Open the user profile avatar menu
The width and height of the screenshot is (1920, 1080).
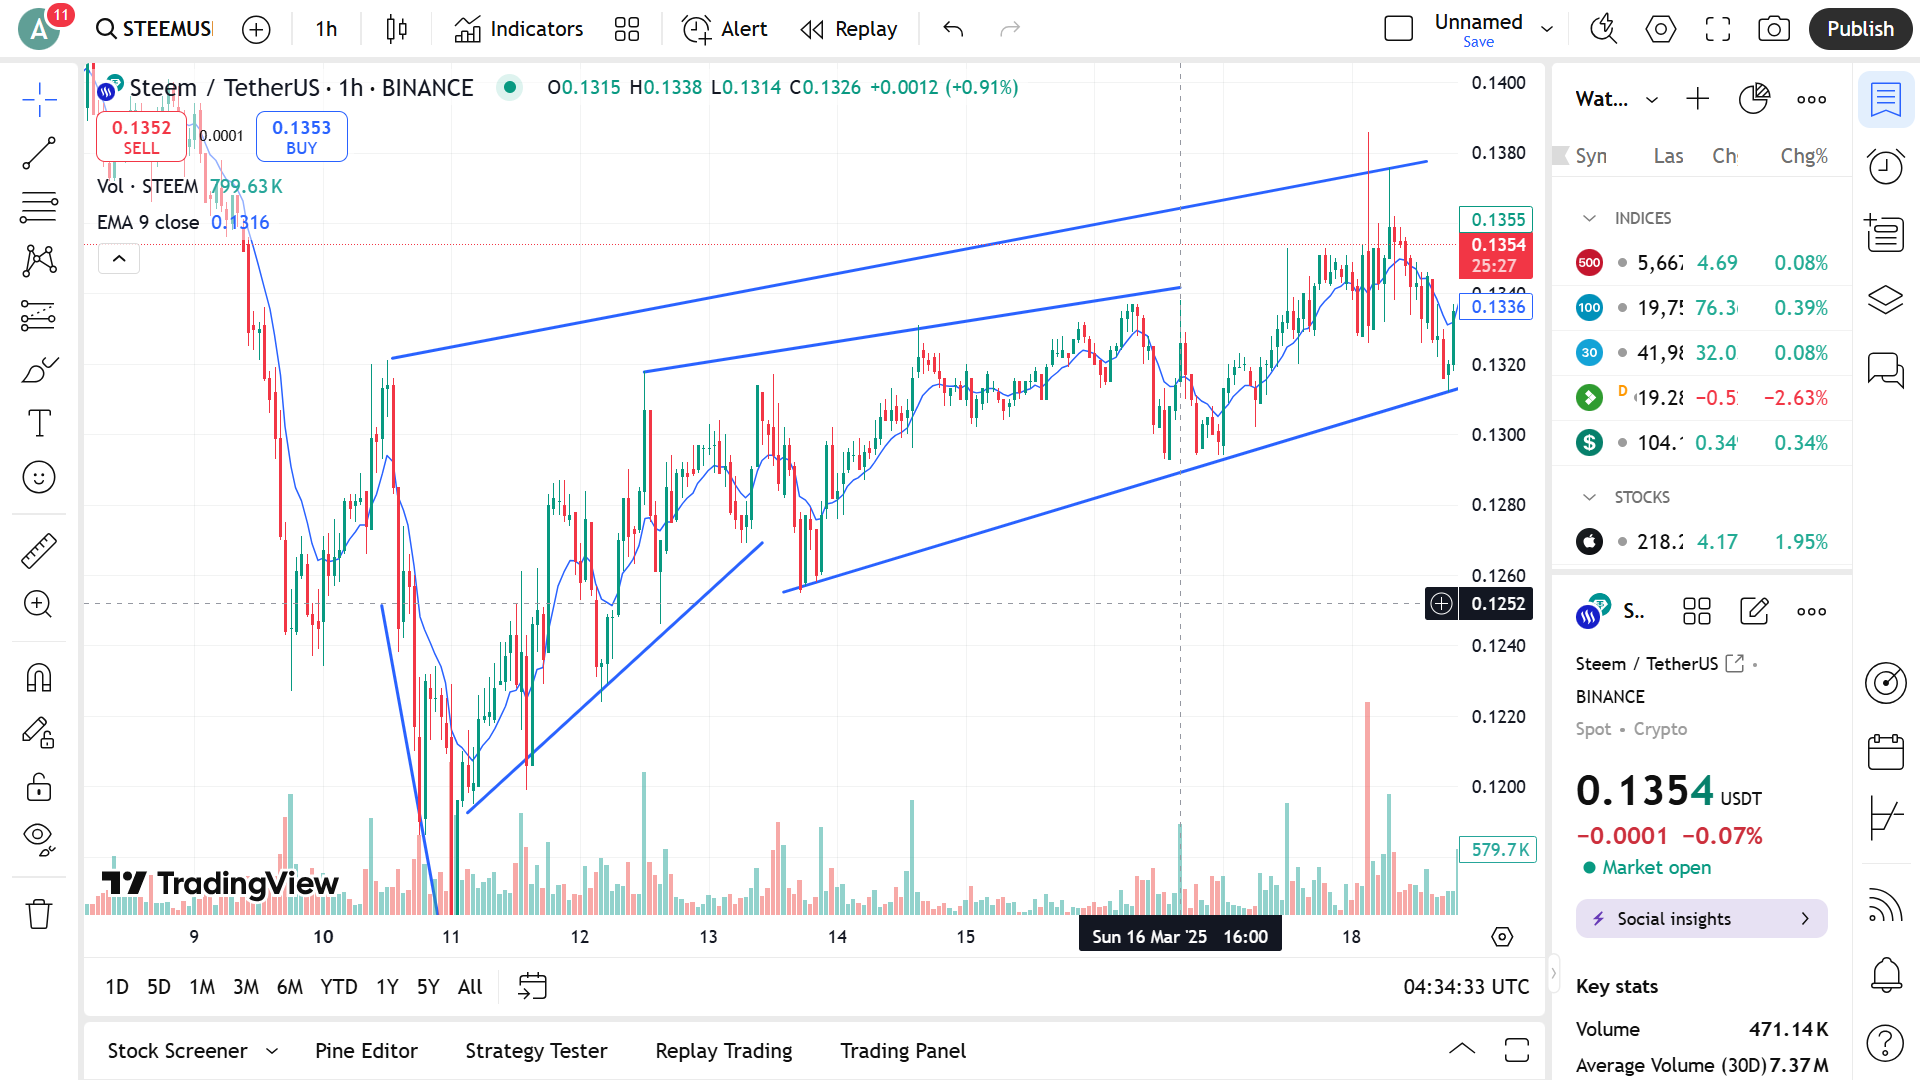tap(39, 29)
